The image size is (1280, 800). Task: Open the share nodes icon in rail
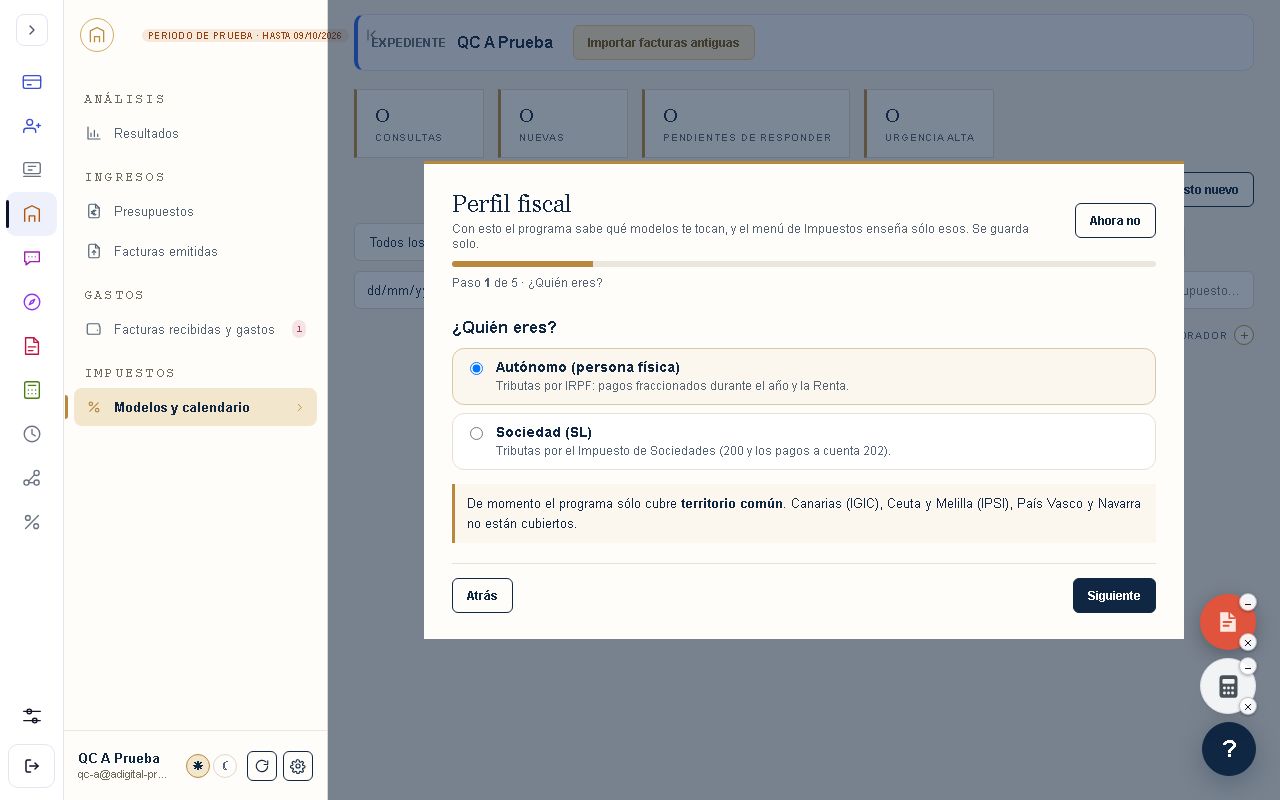pos(32,478)
